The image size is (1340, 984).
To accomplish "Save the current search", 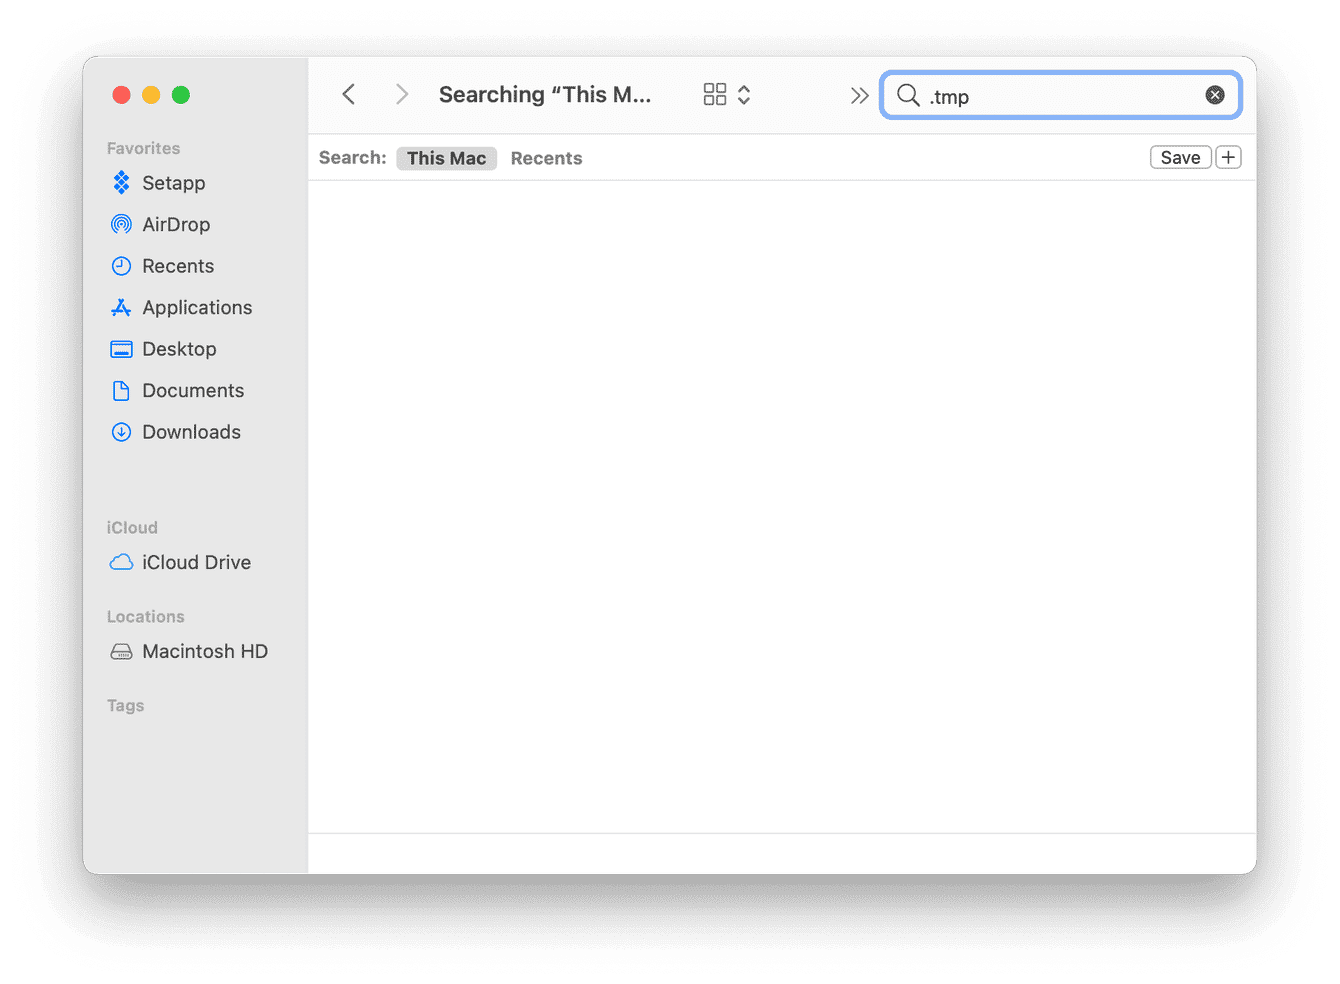I will [x=1180, y=157].
